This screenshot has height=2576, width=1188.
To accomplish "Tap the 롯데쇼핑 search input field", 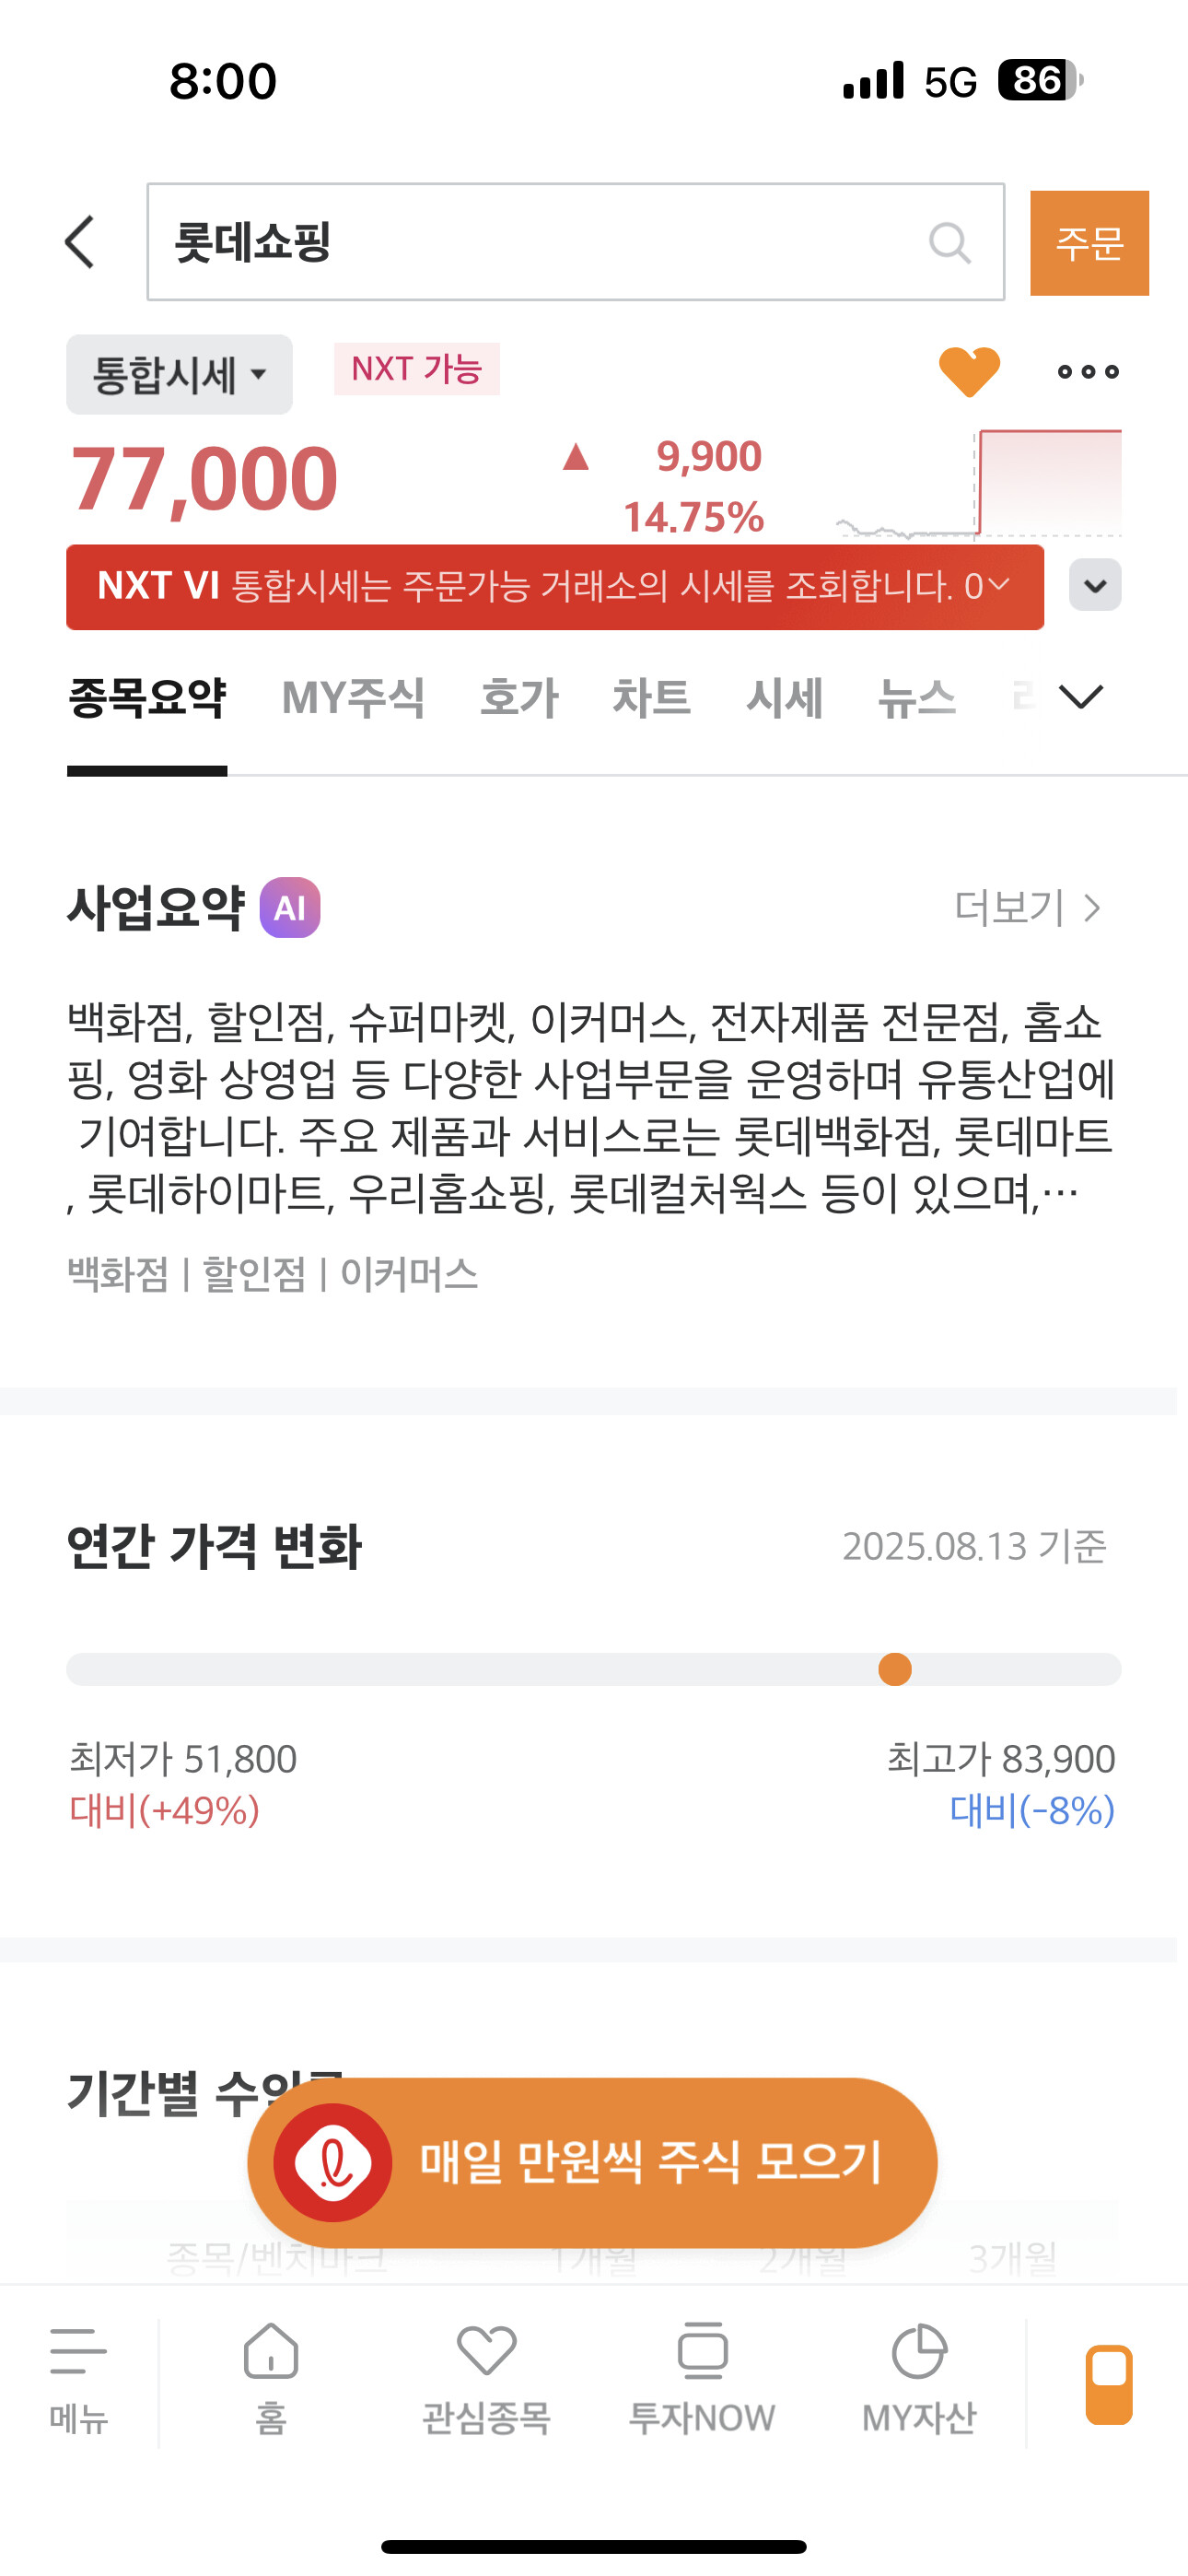I will coord(576,242).
